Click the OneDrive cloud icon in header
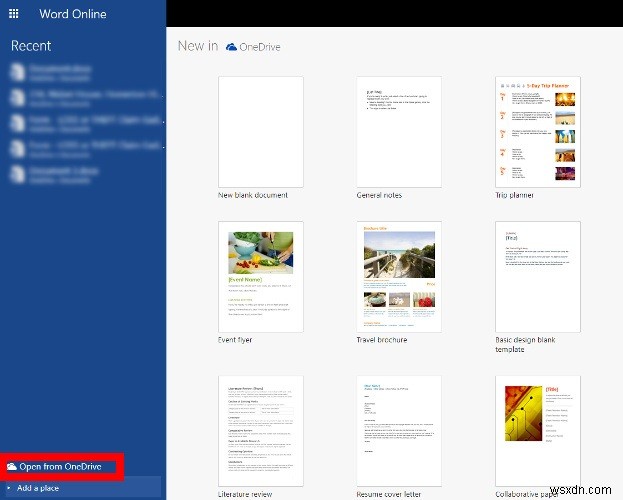The image size is (623, 500). 231,47
